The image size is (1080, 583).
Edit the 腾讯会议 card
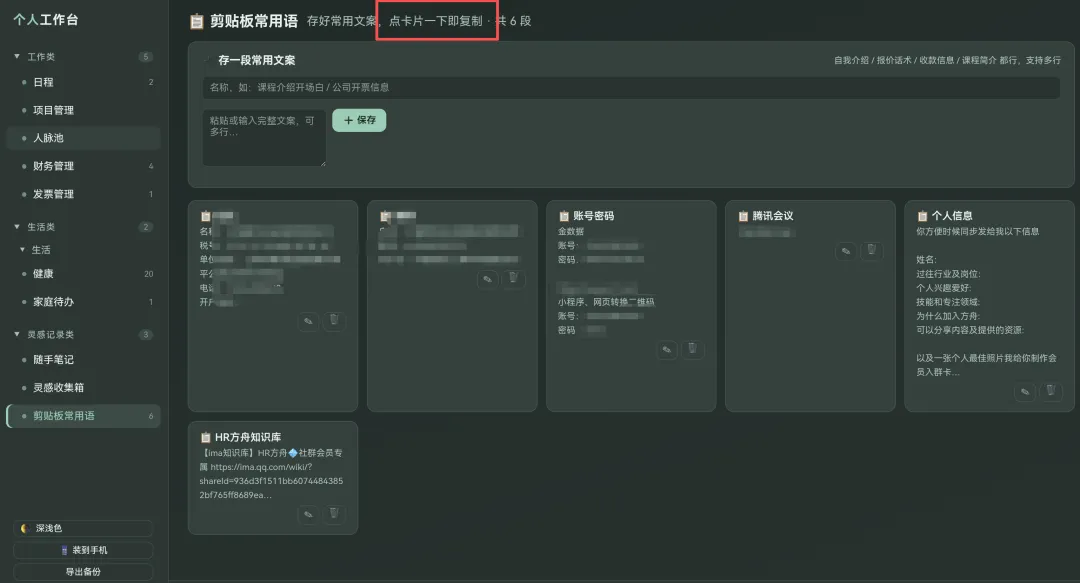point(846,251)
